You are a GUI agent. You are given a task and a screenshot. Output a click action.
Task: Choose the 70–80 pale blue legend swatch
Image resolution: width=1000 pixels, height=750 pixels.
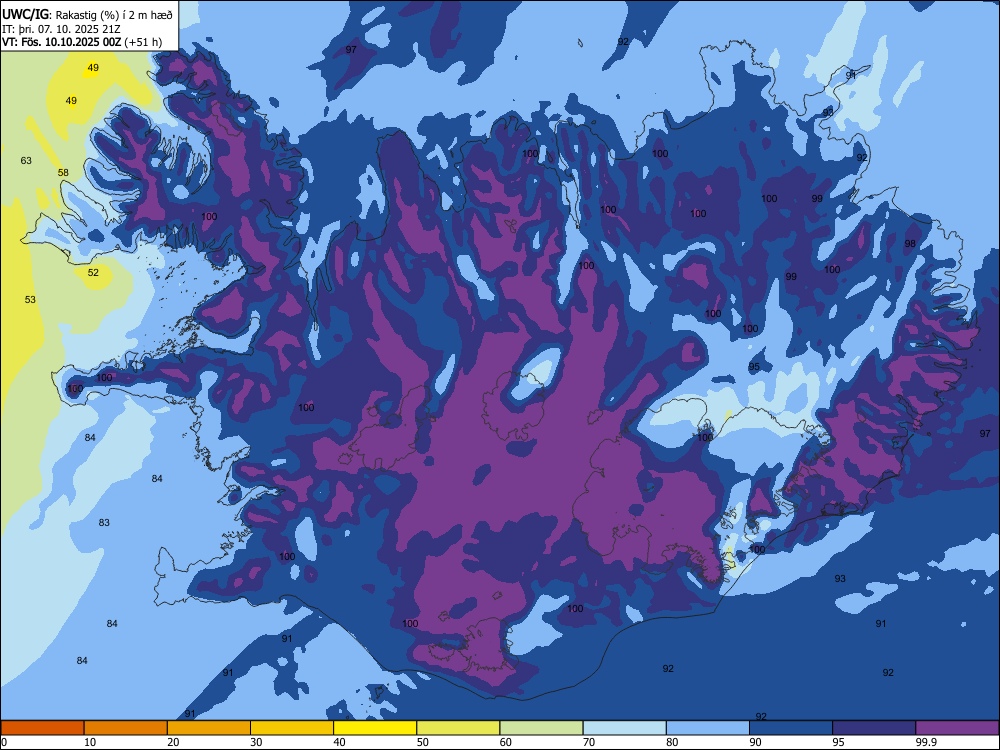(x=624, y=728)
